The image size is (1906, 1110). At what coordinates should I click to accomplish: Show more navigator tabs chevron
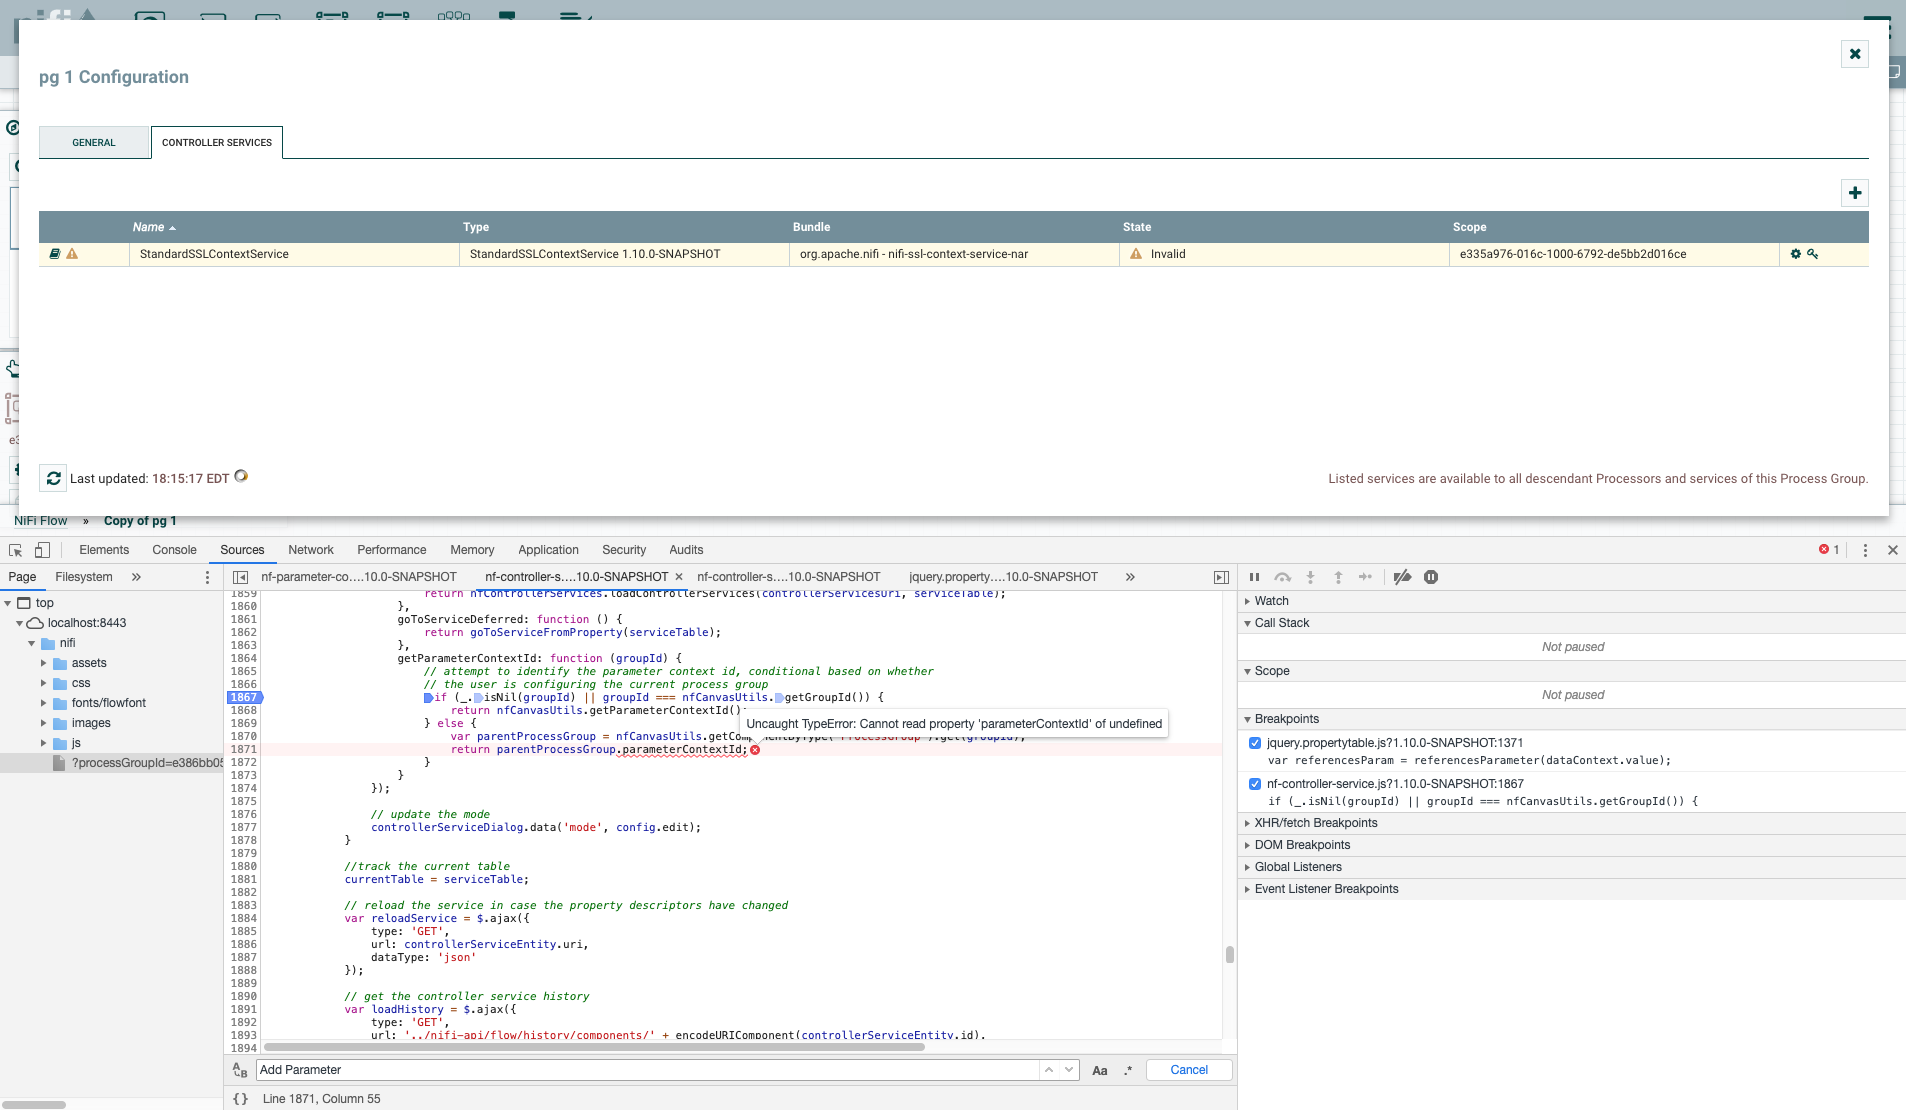136,577
